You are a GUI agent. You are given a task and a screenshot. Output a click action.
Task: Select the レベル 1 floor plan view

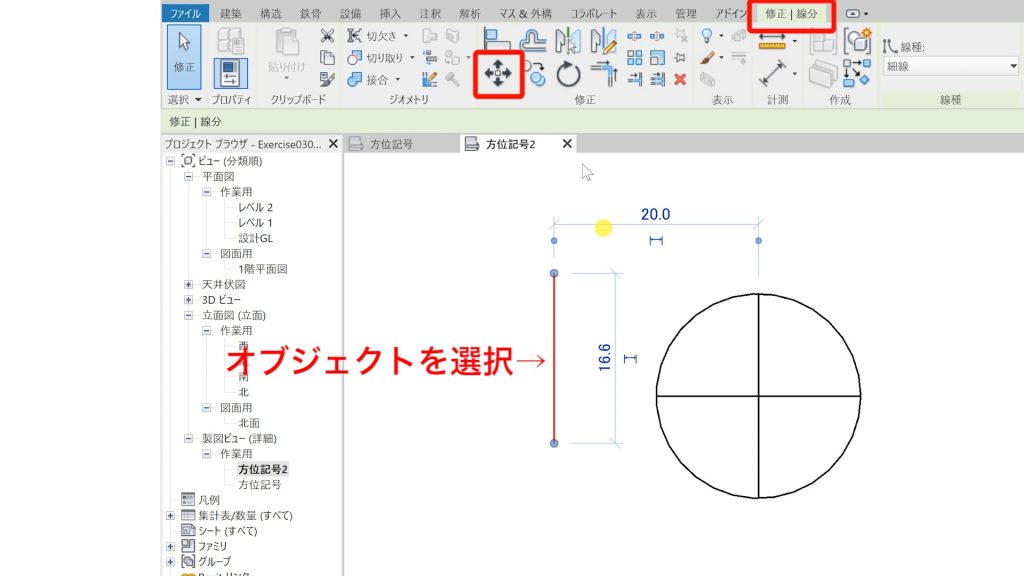[258, 222]
